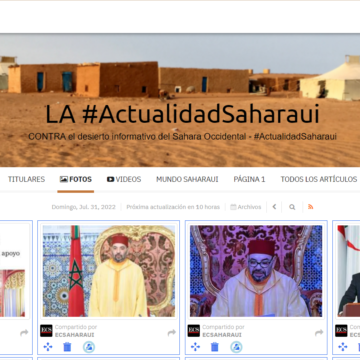The image size is (360, 360).
Task: Go to the PÁGINA 1 tab
Action: click(249, 179)
